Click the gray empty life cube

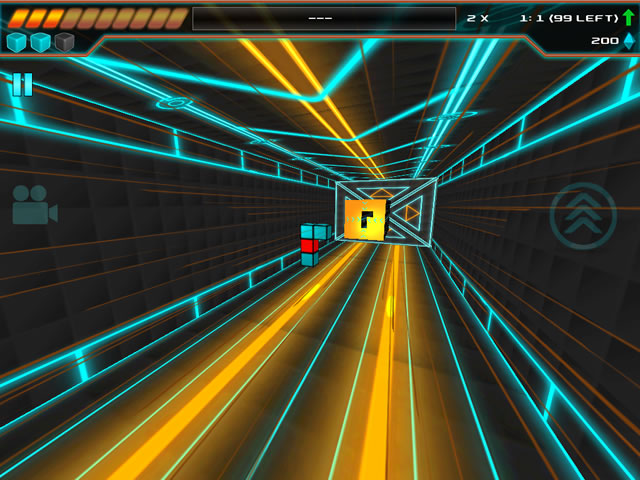pos(64,42)
